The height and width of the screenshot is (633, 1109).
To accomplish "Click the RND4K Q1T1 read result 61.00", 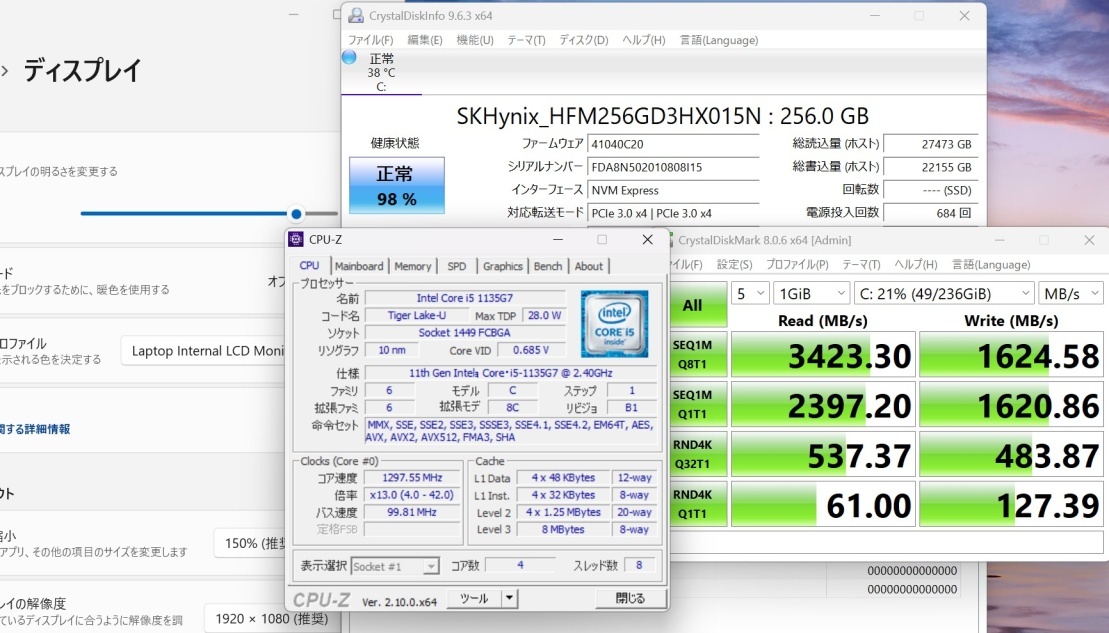I will point(822,504).
